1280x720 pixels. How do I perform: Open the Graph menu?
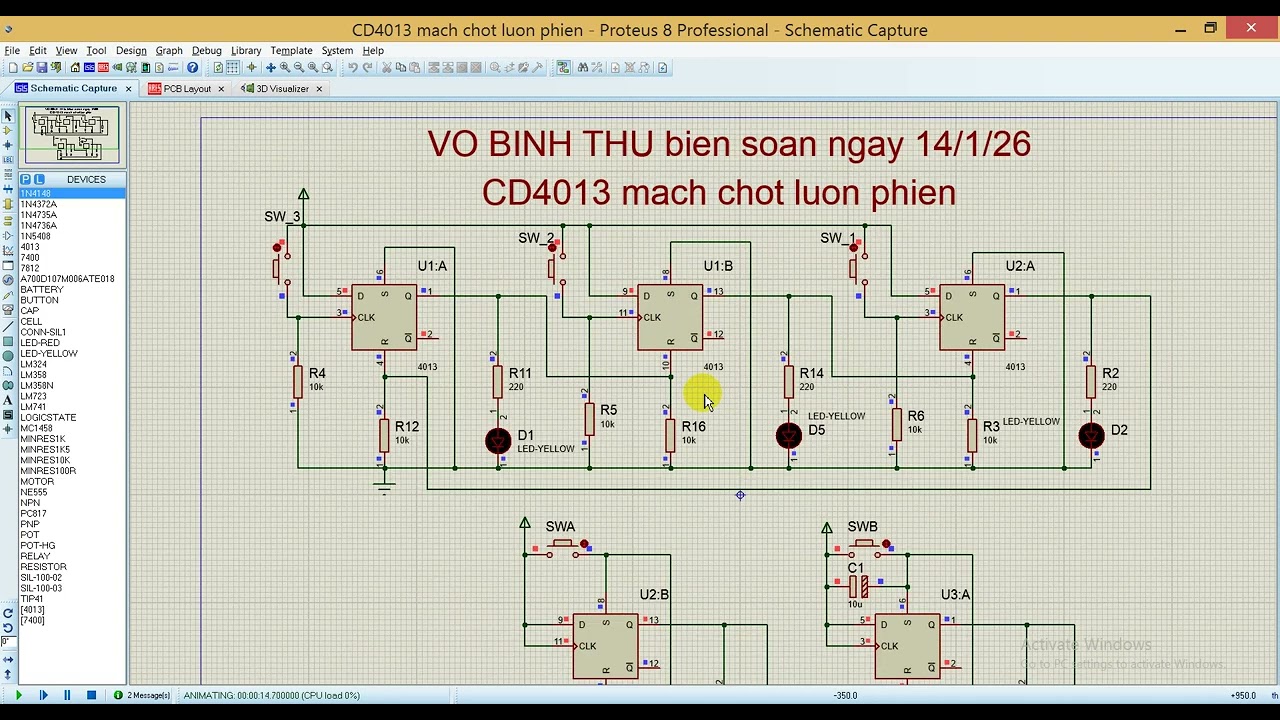(169, 50)
